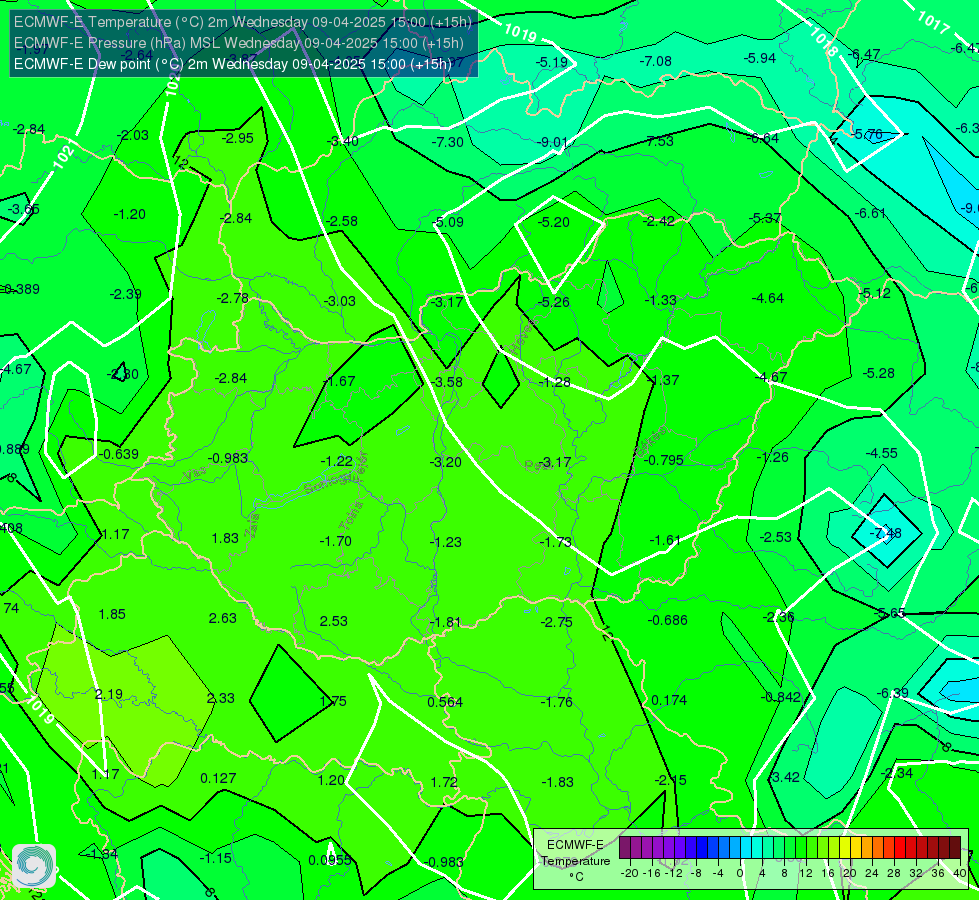Click the dew point value -1.20
The width and height of the screenshot is (979, 900).
[129, 214]
